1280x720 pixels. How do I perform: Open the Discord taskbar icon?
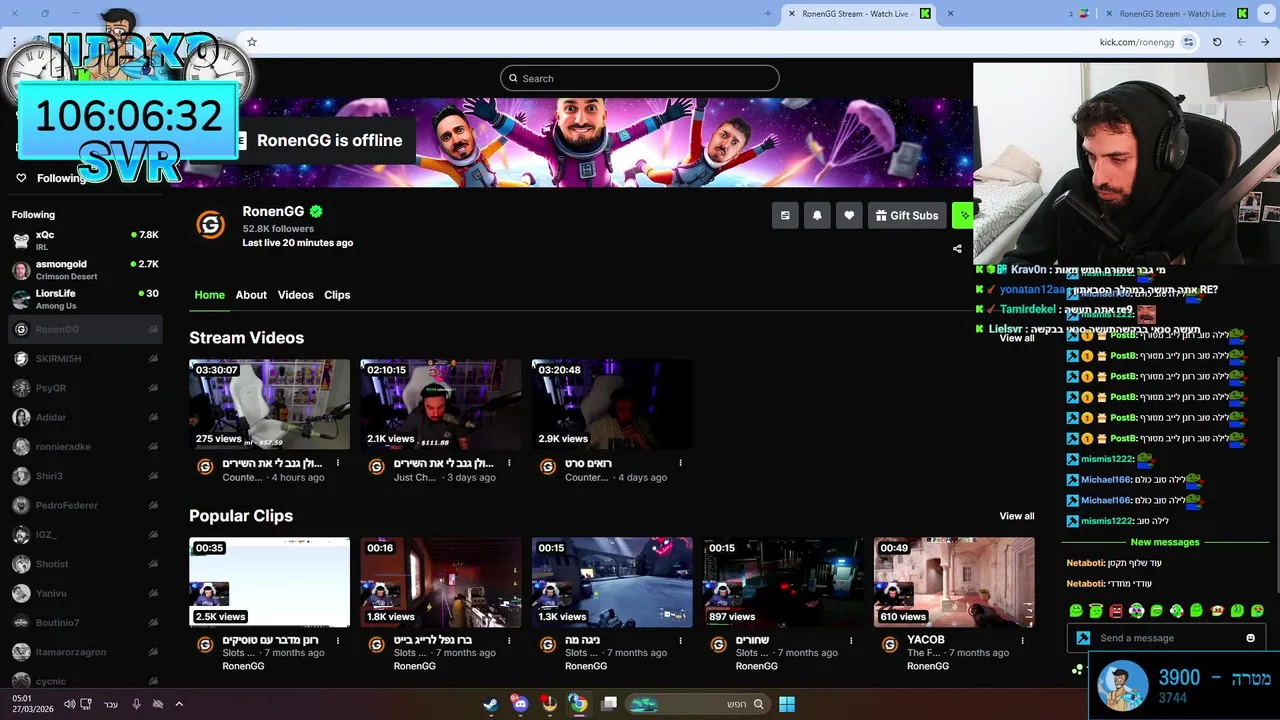520,704
